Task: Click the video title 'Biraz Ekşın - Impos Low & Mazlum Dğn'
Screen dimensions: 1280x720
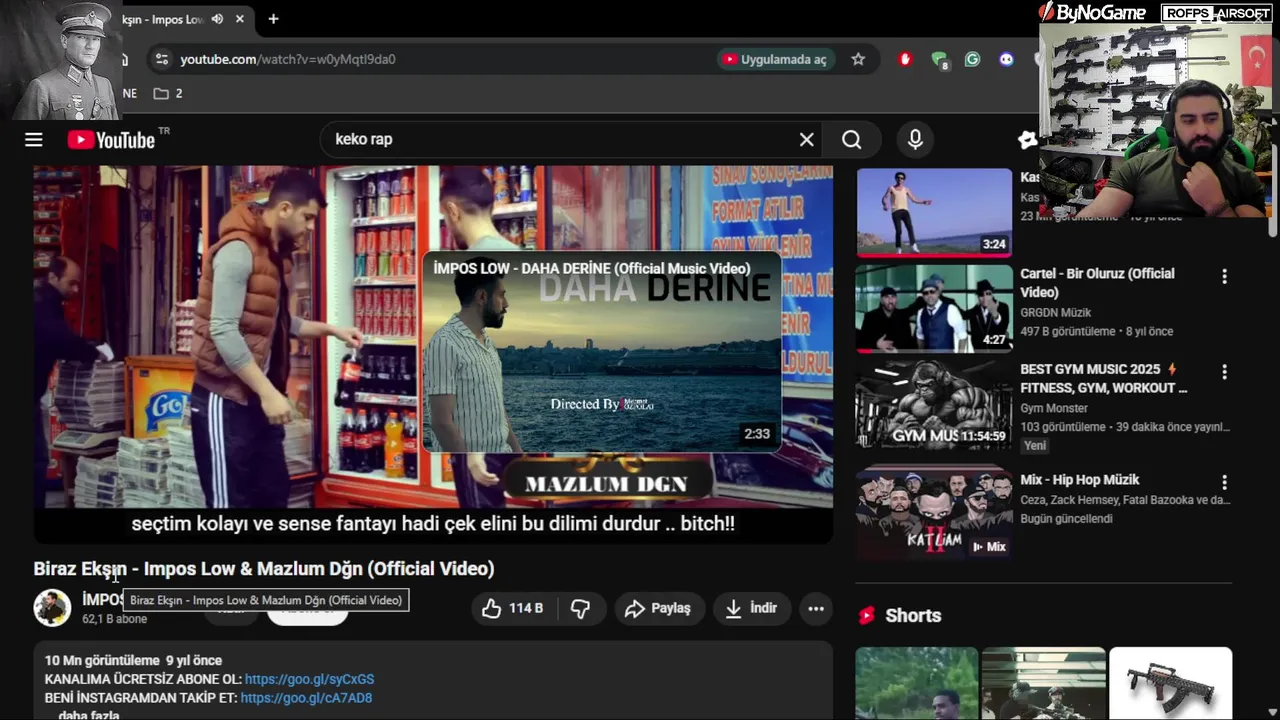Action: click(264, 568)
